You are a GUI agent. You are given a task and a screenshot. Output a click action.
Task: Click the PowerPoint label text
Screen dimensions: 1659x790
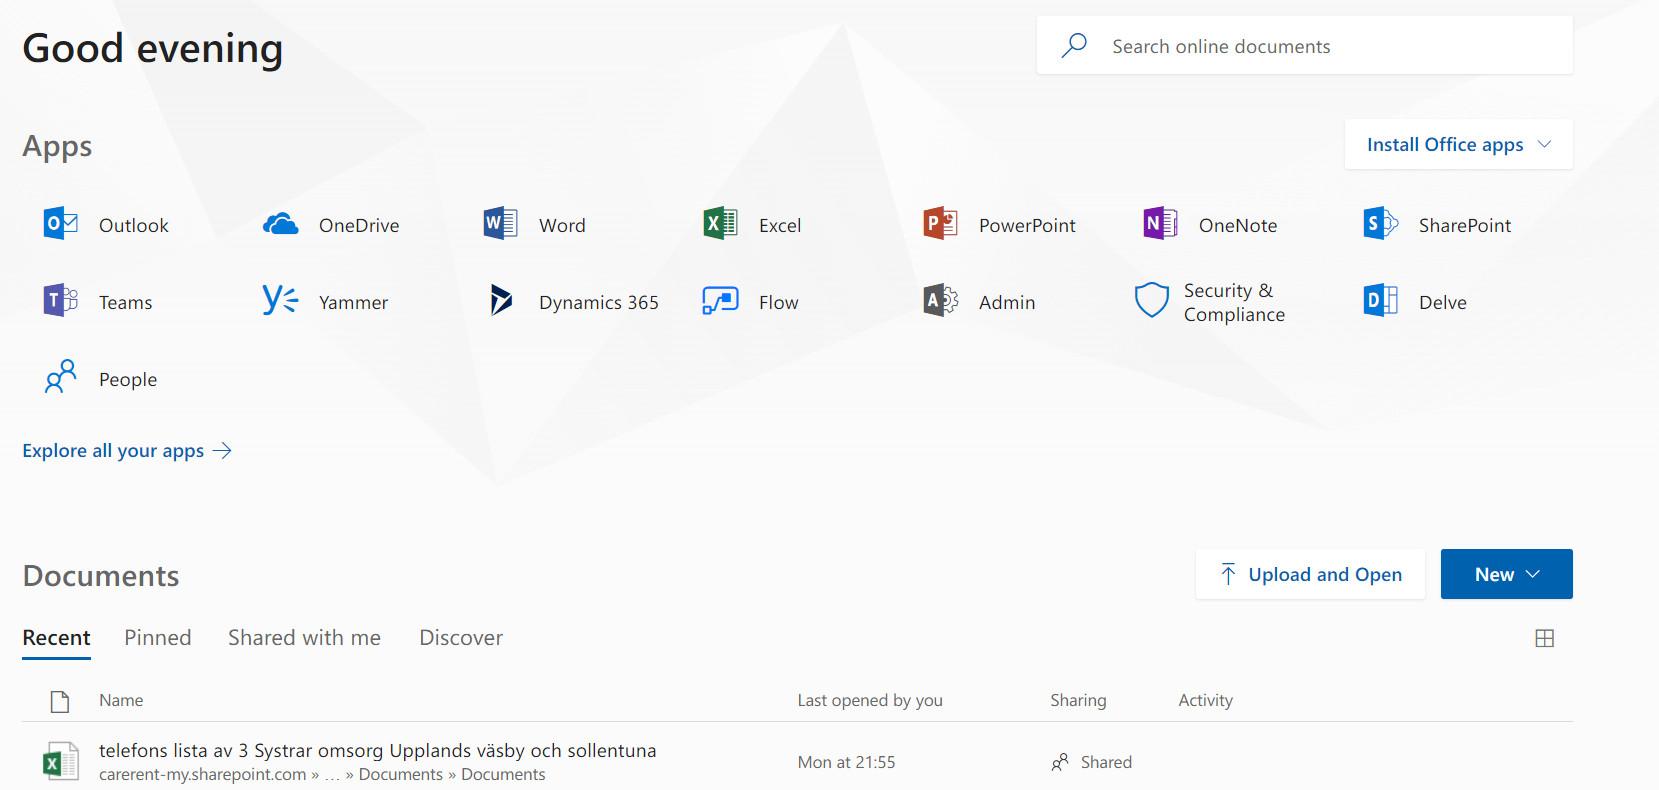pyautogui.click(x=1027, y=225)
